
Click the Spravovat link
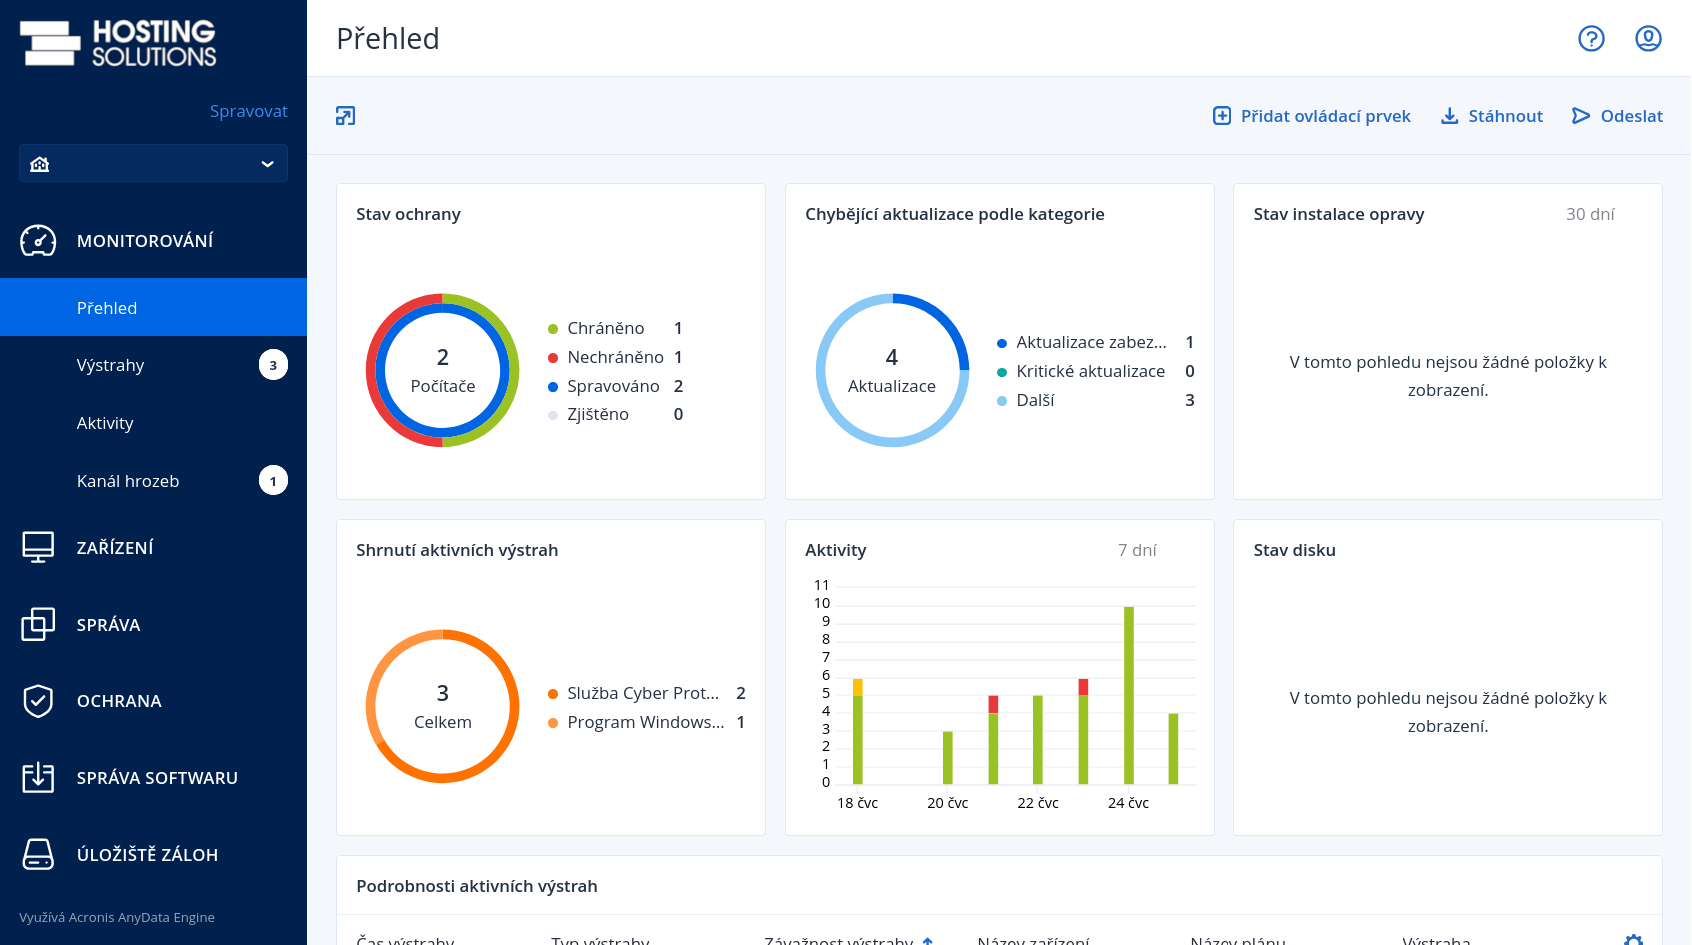(x=248, y=111)
